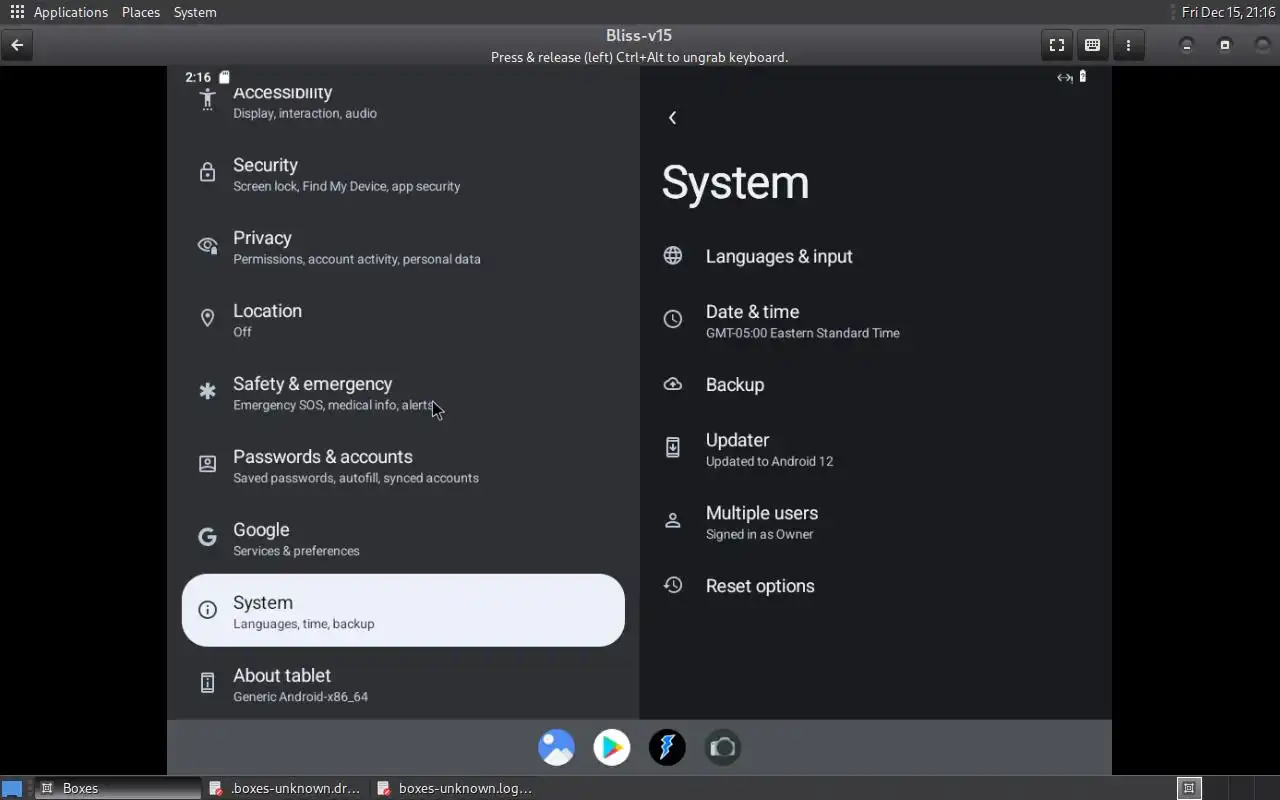The width and height of the screenshot is (1280, 800).
Task: Click the System page heading
Action: 735,183
